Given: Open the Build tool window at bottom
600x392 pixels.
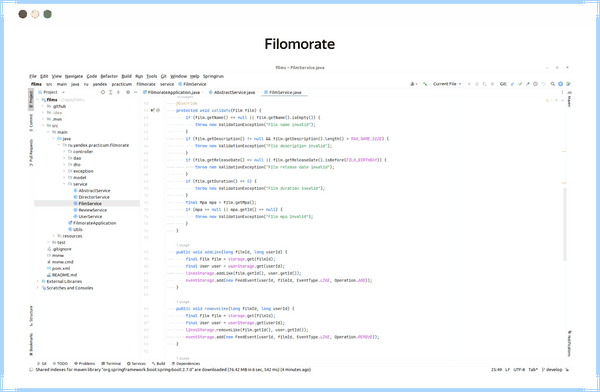Looking at the screenshot, I should (x=158, y=363).
